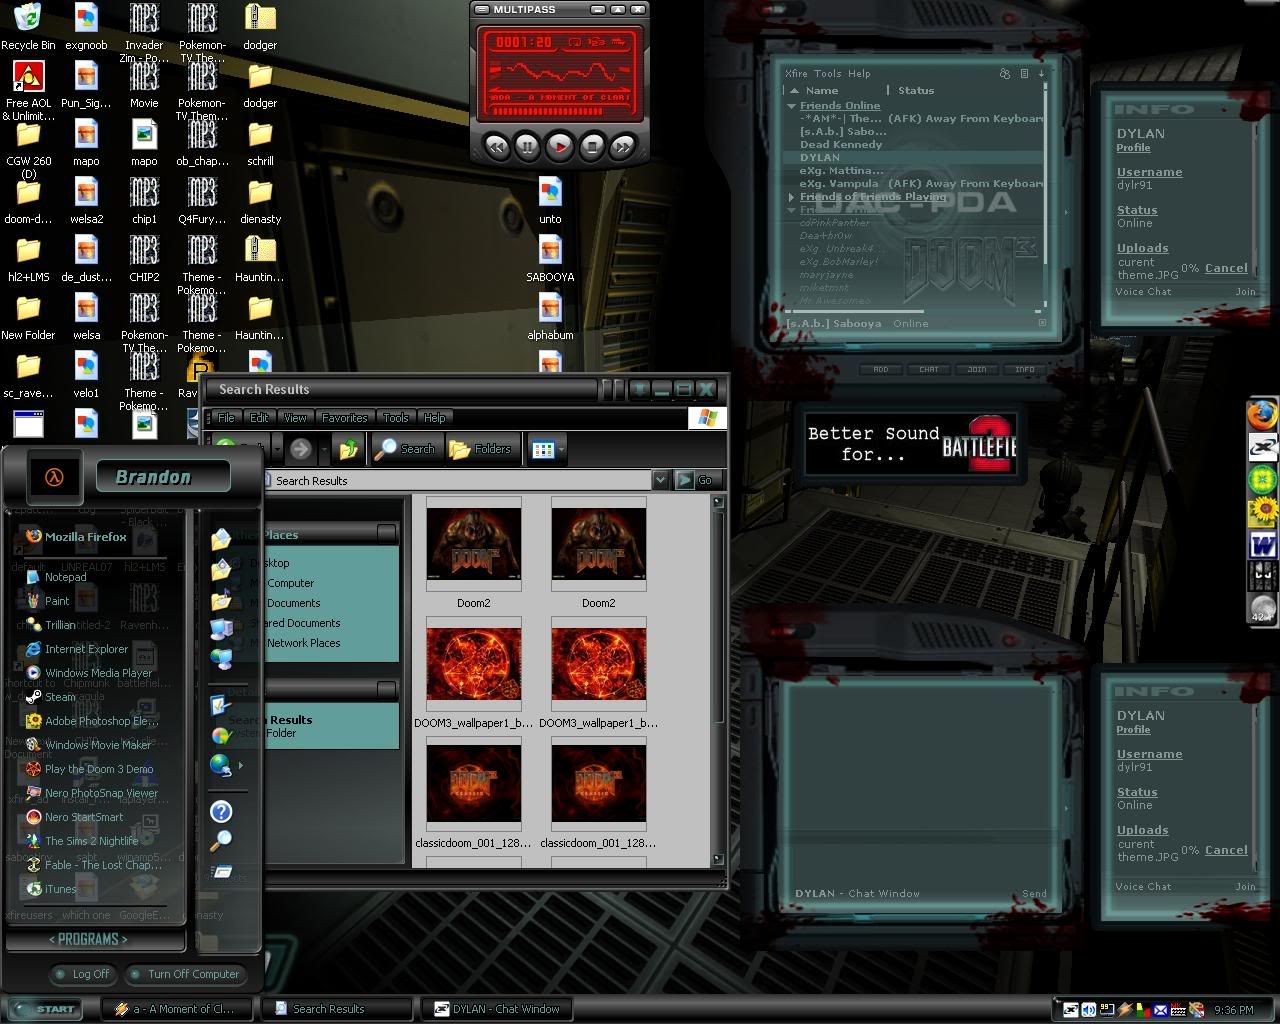
Task: Stop playback in Multipass player
Action: coord(592,147)
